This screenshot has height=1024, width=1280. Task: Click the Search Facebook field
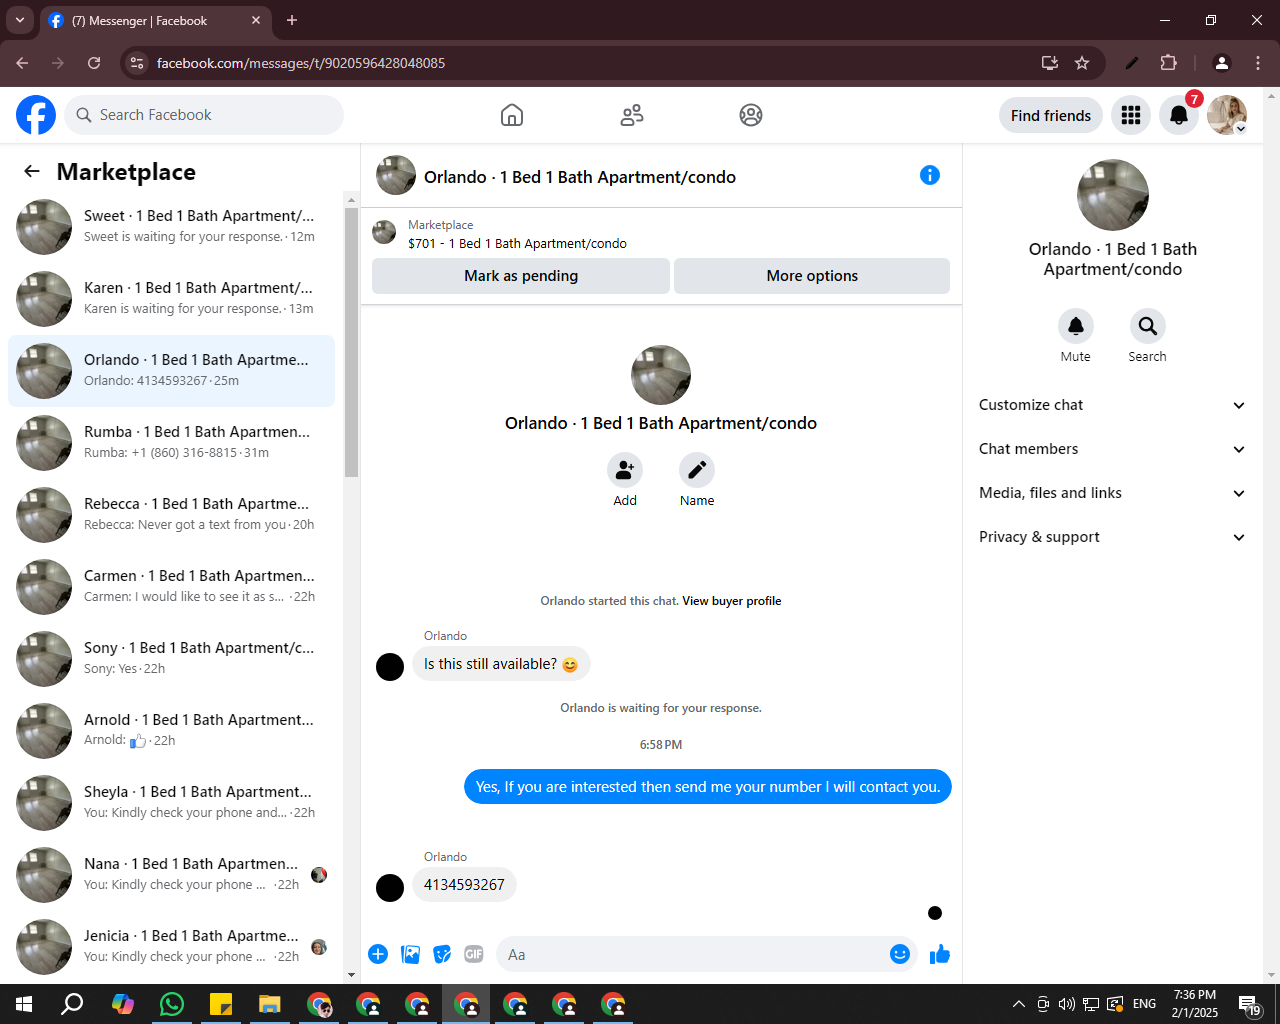pos(204,115)
